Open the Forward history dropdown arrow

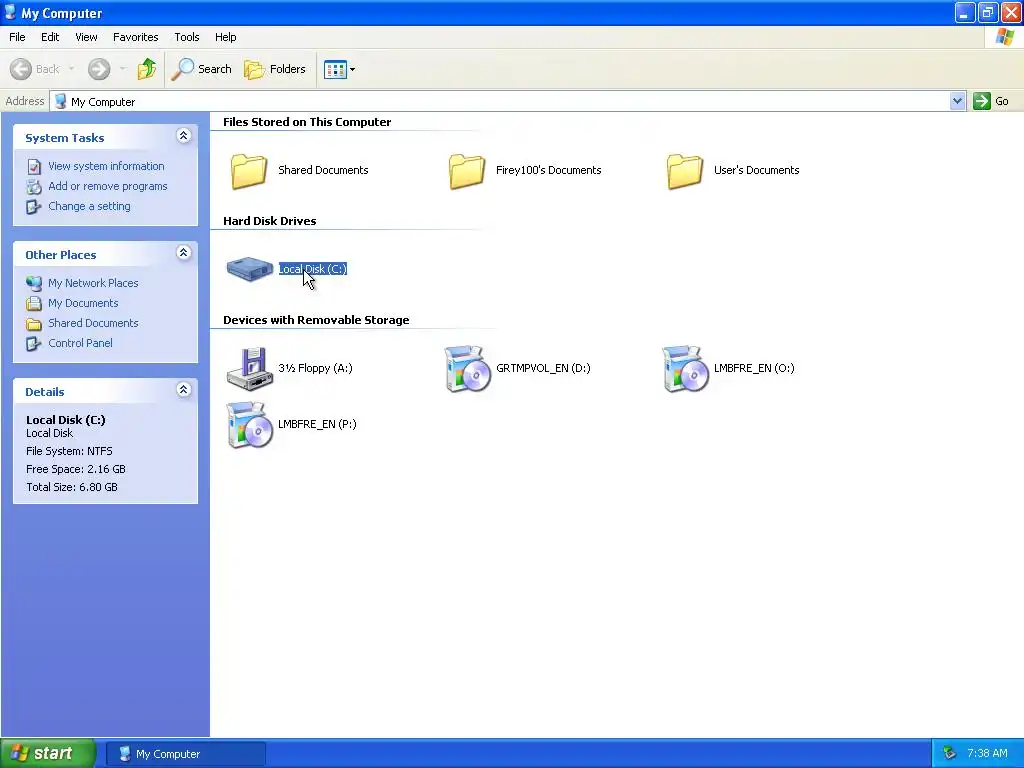[x=122, y=69]
